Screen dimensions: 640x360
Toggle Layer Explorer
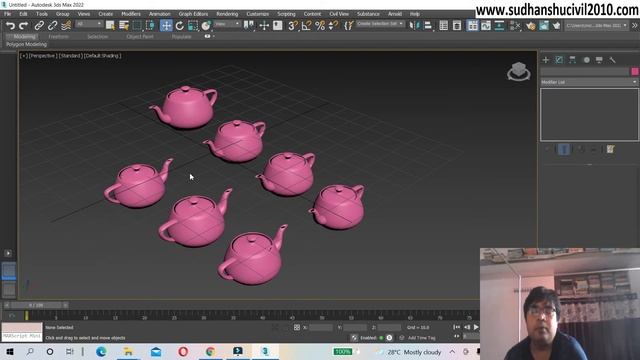tap(457, 26)
